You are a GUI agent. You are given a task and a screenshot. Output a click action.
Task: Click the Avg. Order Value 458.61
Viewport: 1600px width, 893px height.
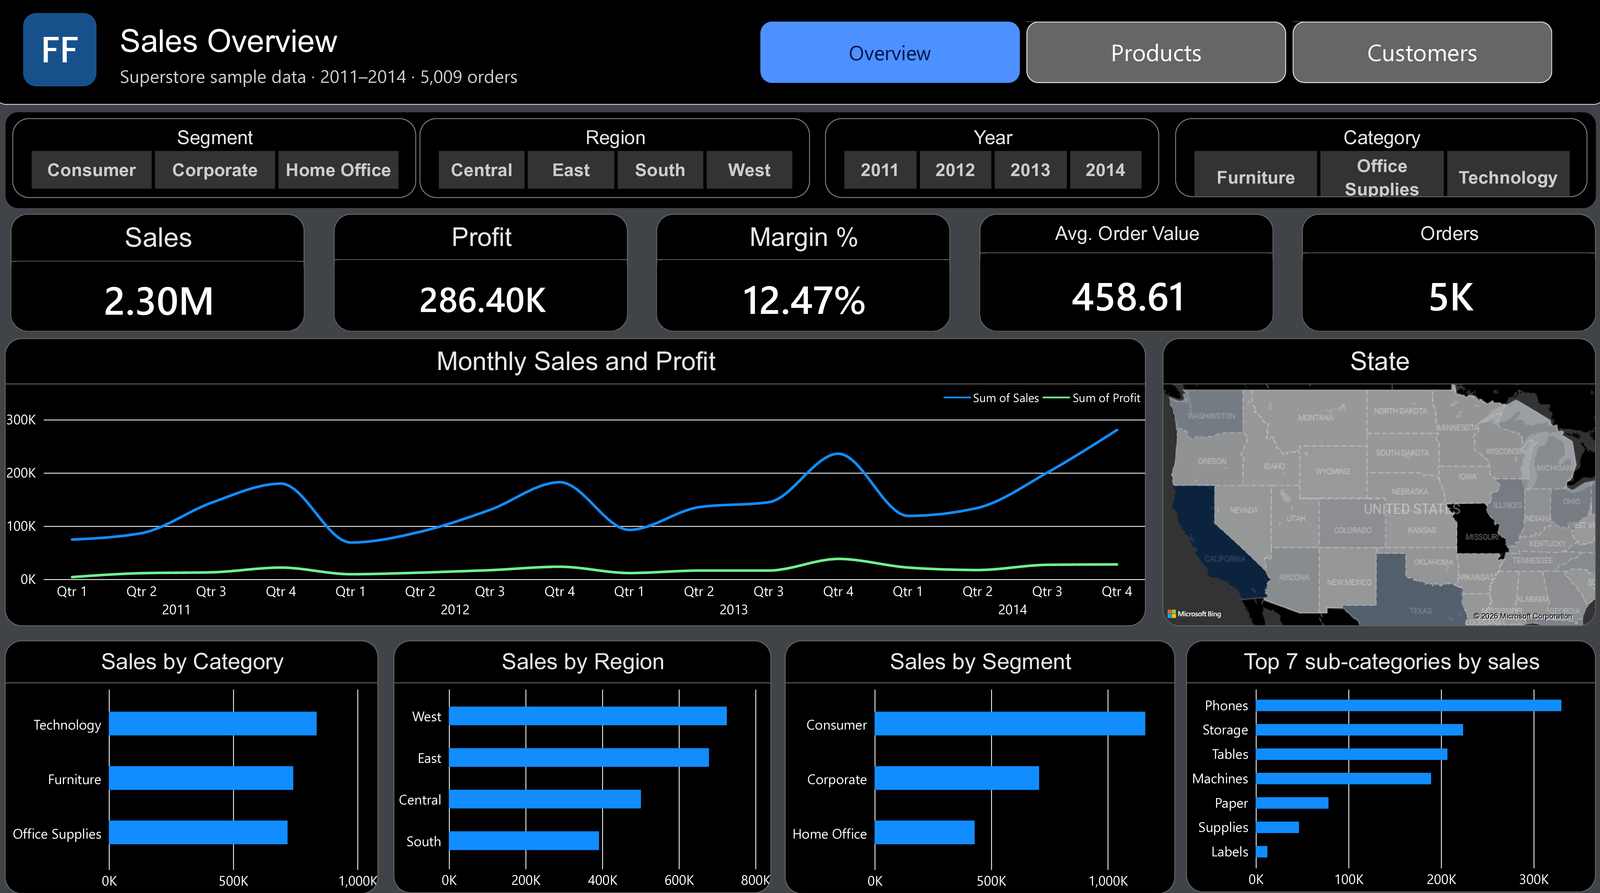[x=1128, y=297]
